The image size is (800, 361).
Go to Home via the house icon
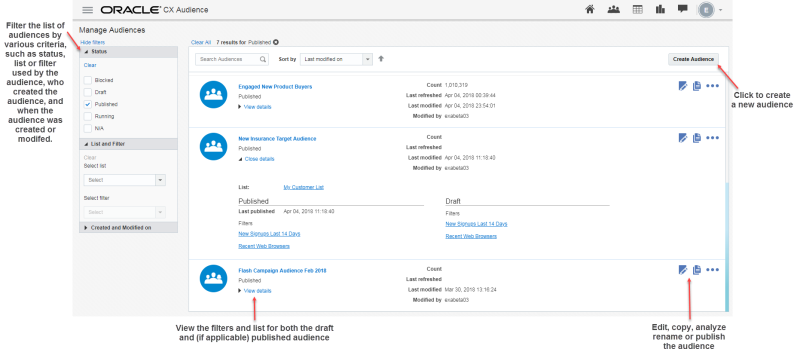click(590, 9)
